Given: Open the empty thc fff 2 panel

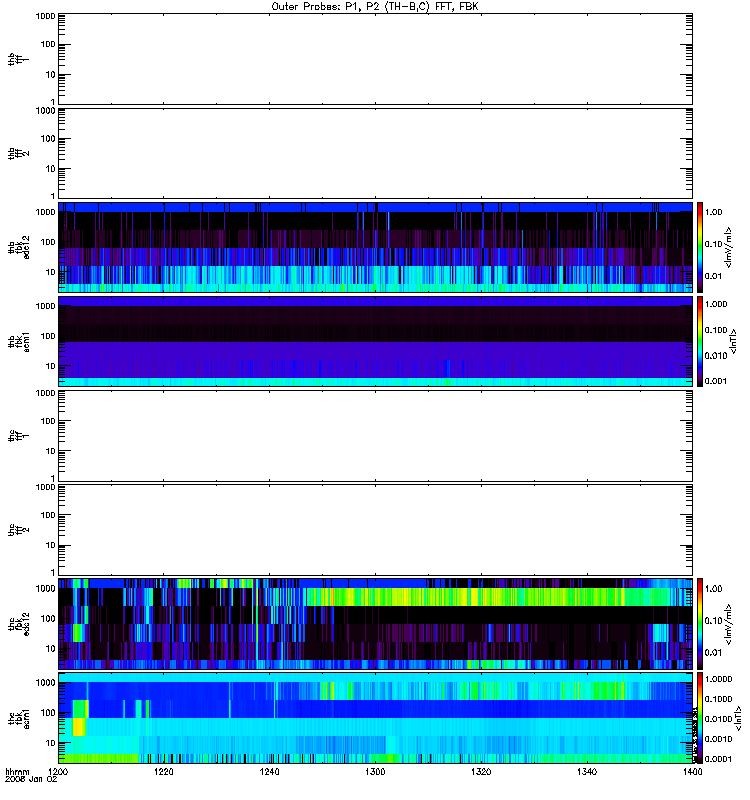Looking at the screenshot, I should click(376, 530).
